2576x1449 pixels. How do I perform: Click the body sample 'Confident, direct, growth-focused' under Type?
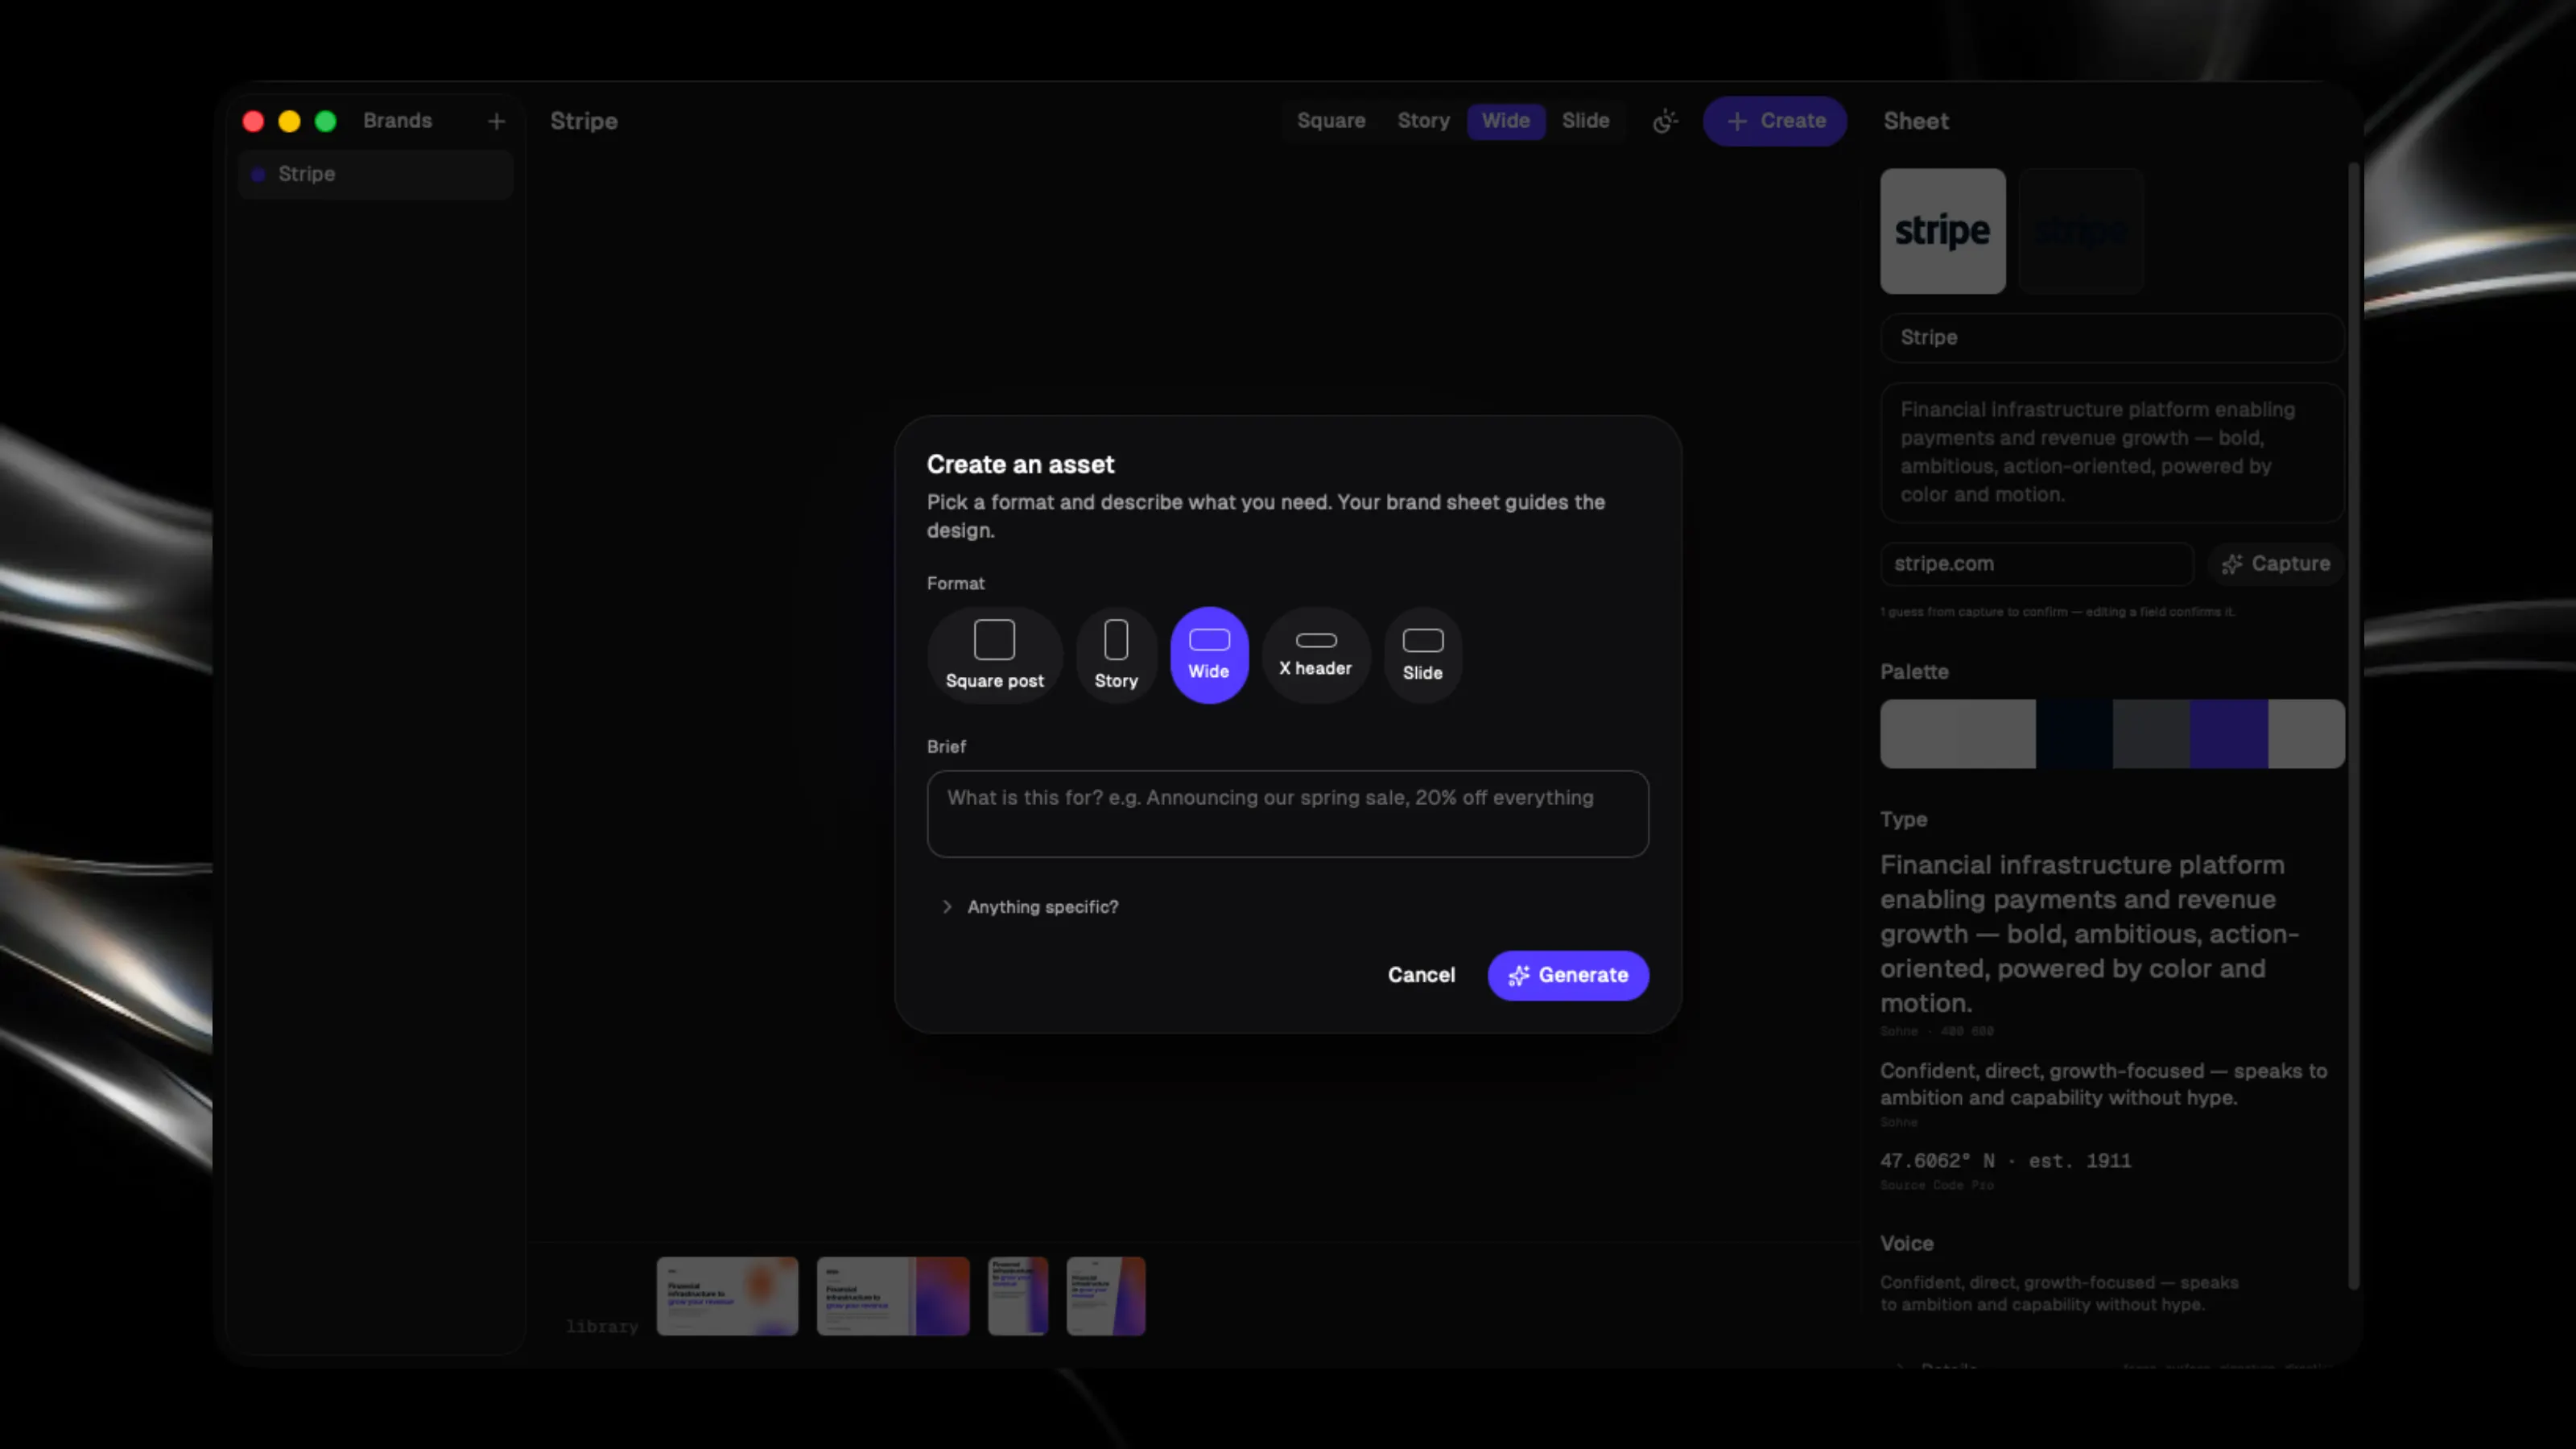click(x=2103, y=1084)
